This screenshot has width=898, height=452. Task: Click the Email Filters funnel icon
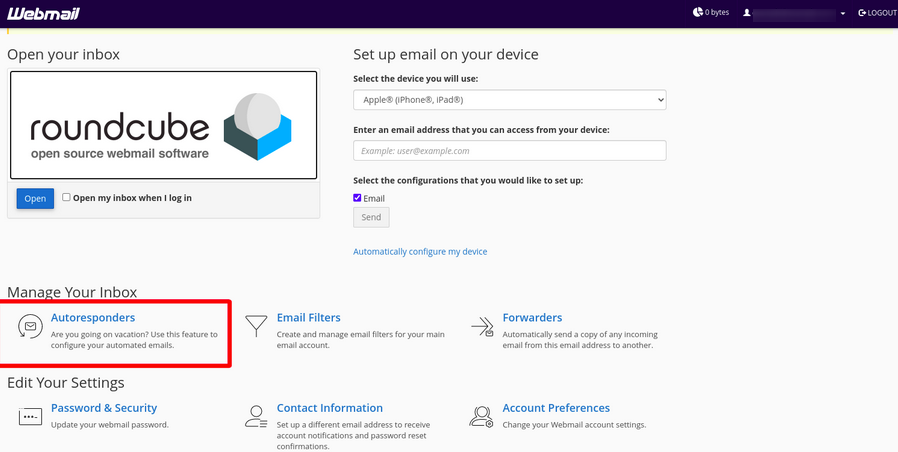point(257,326)
